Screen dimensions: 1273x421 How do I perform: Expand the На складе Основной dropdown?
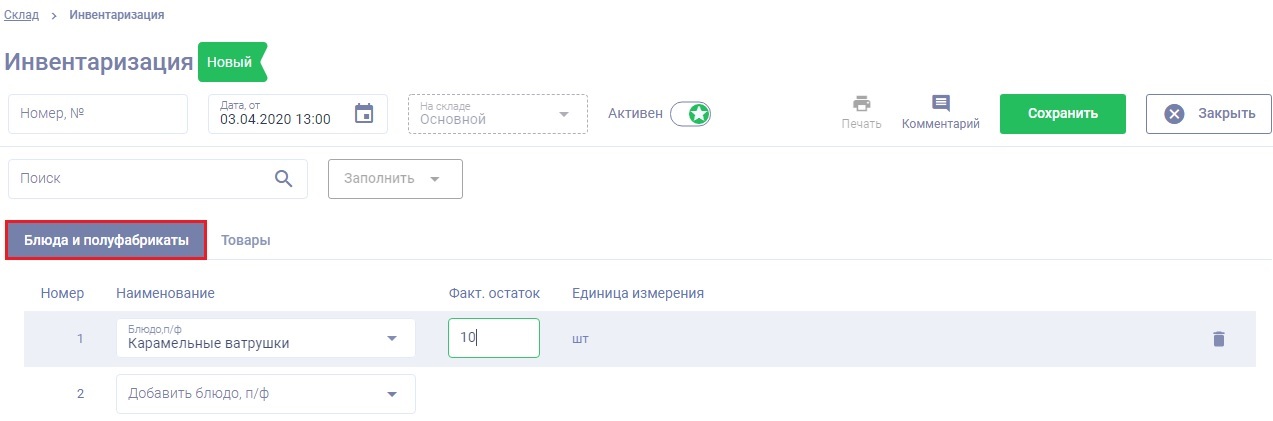[x=565, y=114]
